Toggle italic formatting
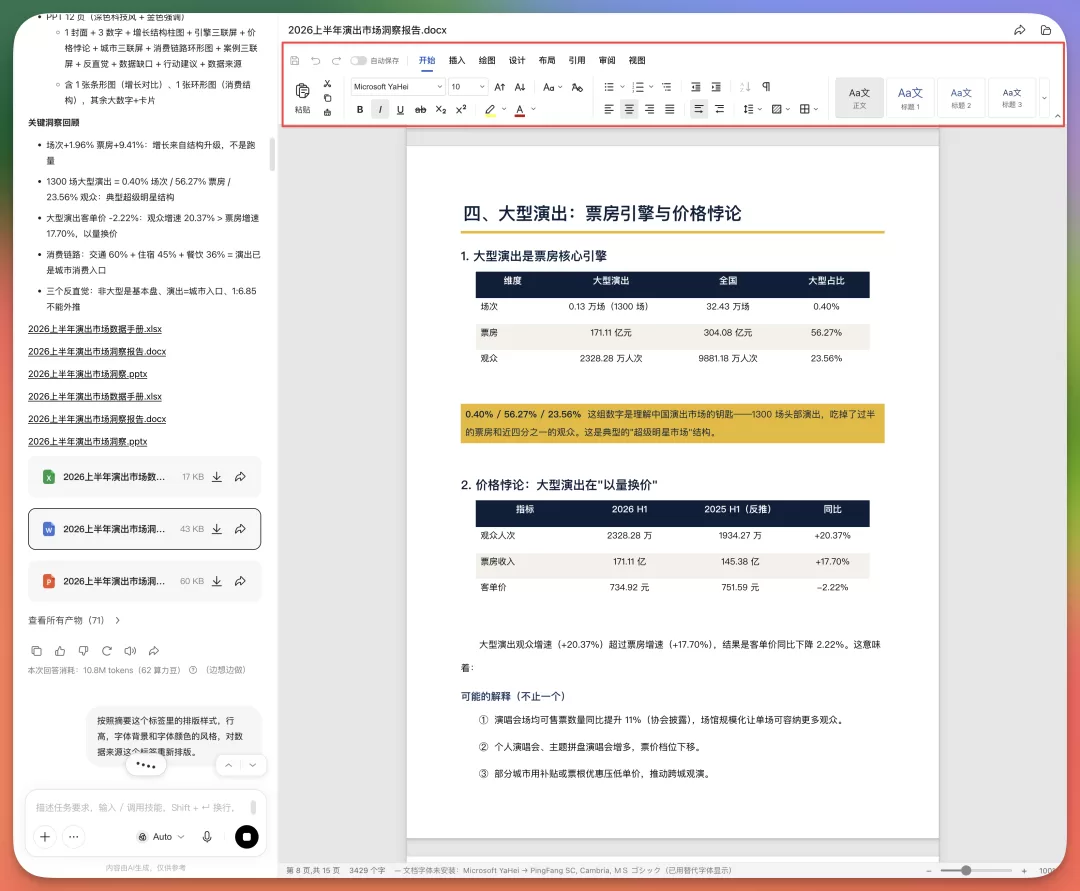The height and width of the screenshot is (891, 1080). pyautogui.click(x=380, y=109)
